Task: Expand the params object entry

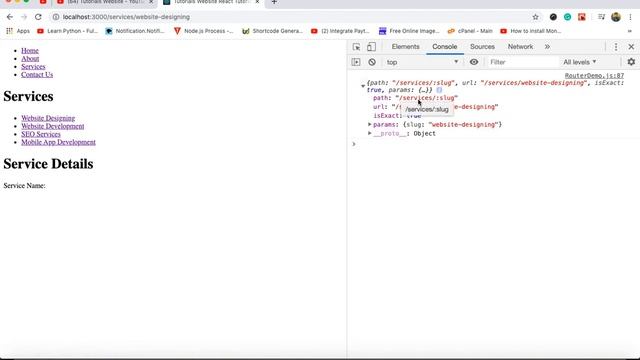Action: tap(369, 124)
